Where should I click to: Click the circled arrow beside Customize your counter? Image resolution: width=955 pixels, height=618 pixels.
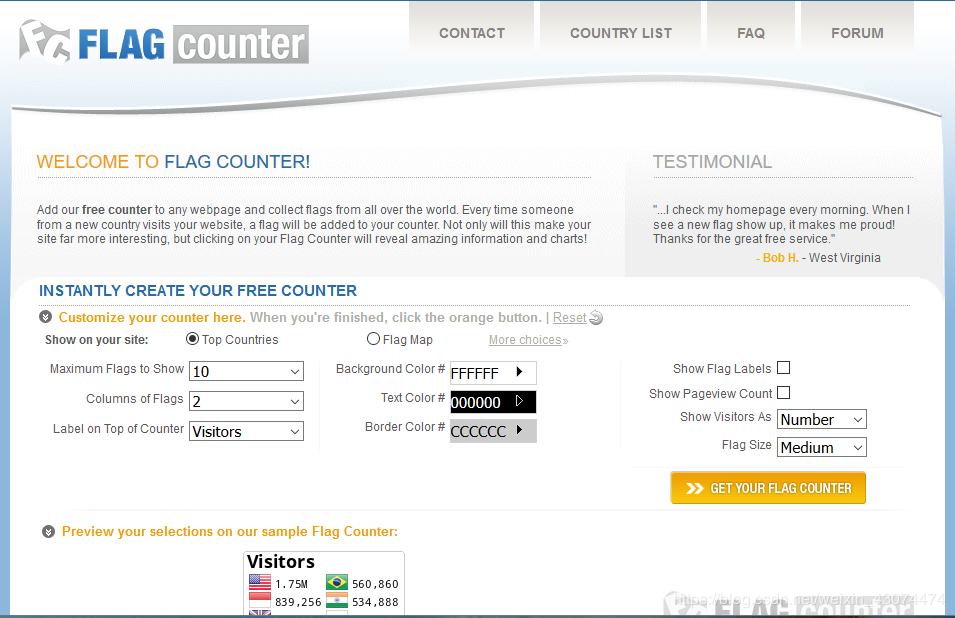coord(46,317)
